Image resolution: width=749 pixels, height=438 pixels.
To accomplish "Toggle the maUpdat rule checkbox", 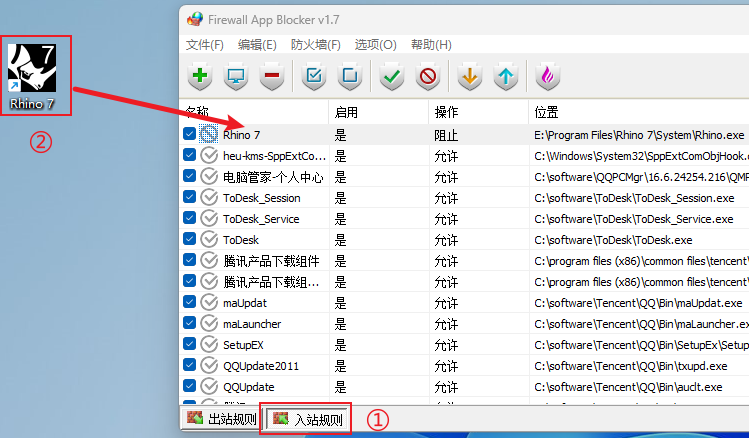I will point(189,302).
